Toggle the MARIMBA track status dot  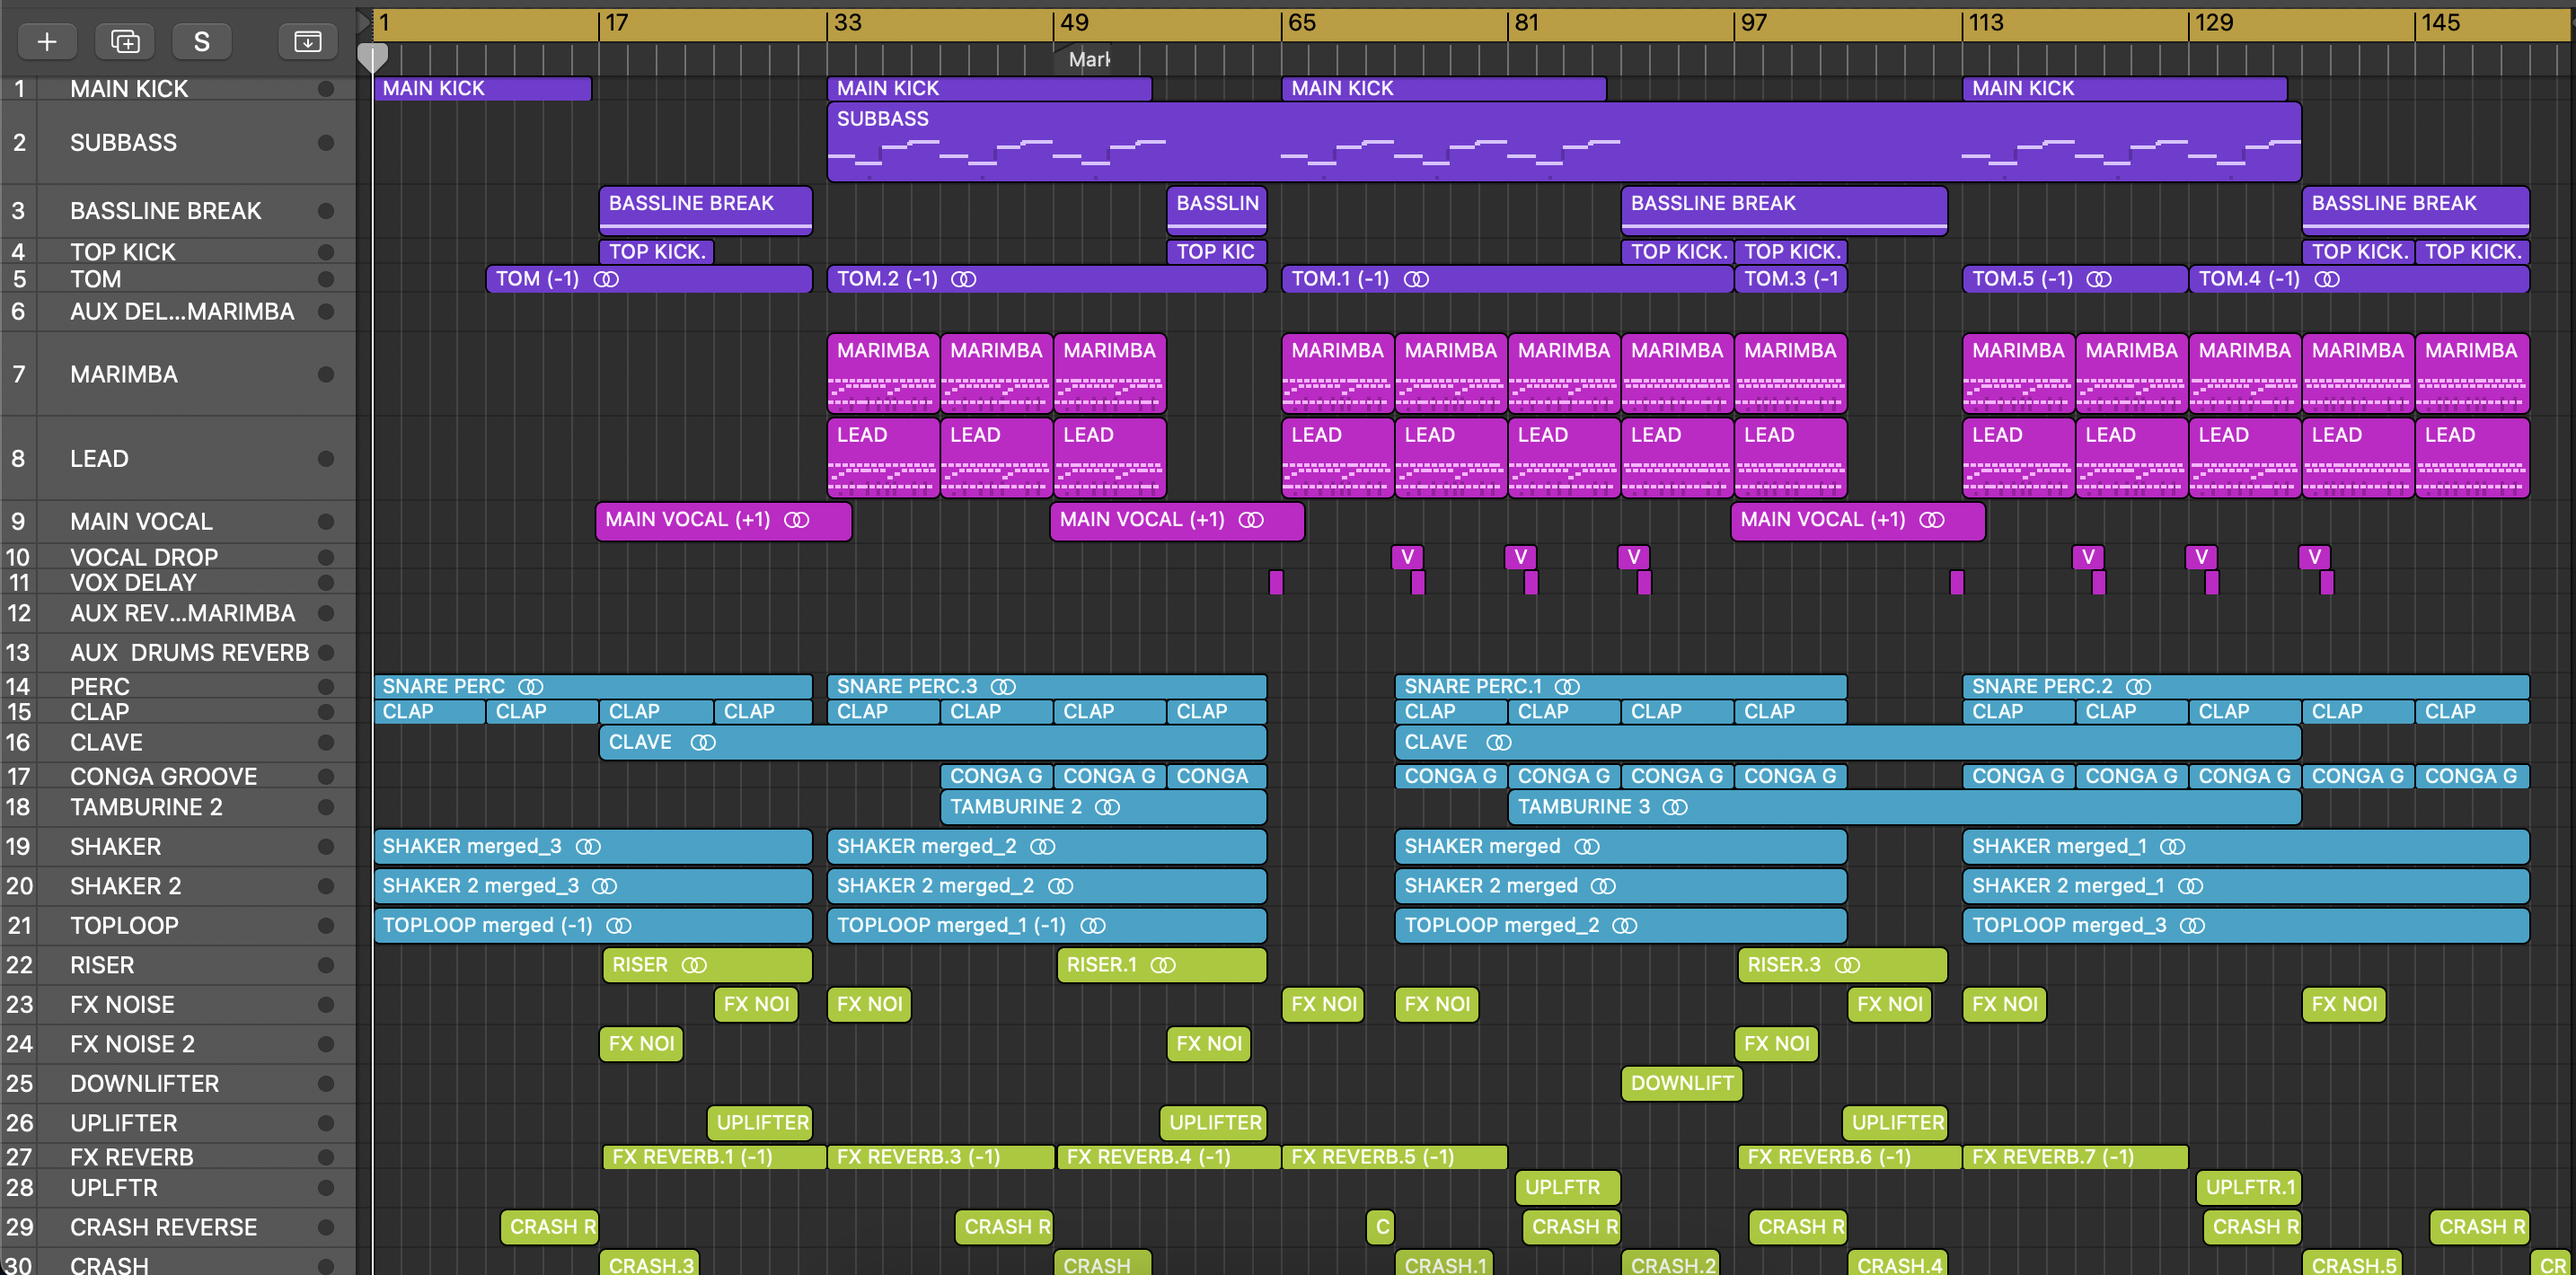pyautogui.click(x=325, y=375)
